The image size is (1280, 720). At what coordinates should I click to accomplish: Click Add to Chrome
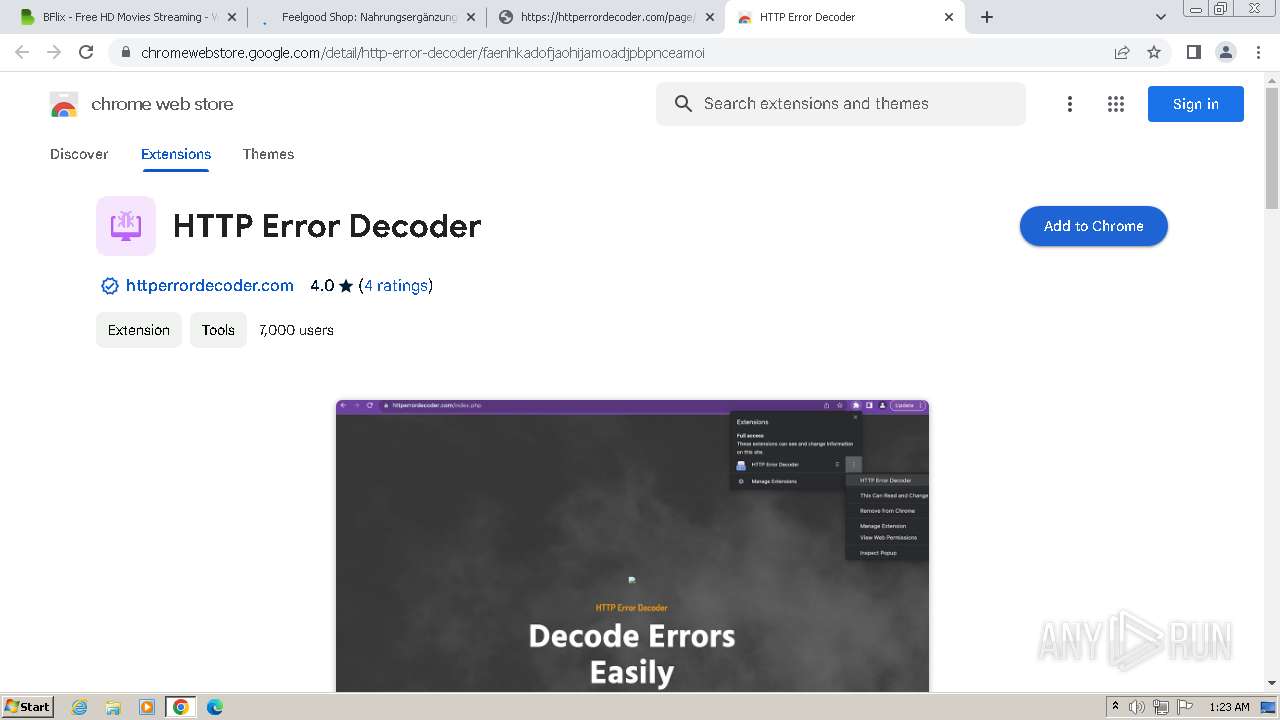[1093, 226]
